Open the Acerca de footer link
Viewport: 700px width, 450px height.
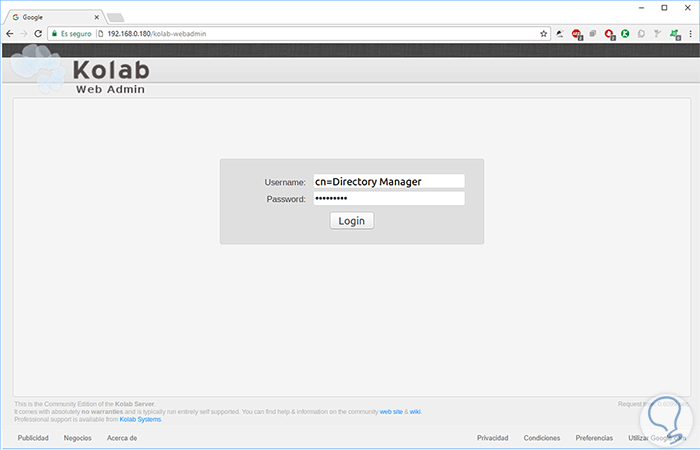click(x=122, y=438)
